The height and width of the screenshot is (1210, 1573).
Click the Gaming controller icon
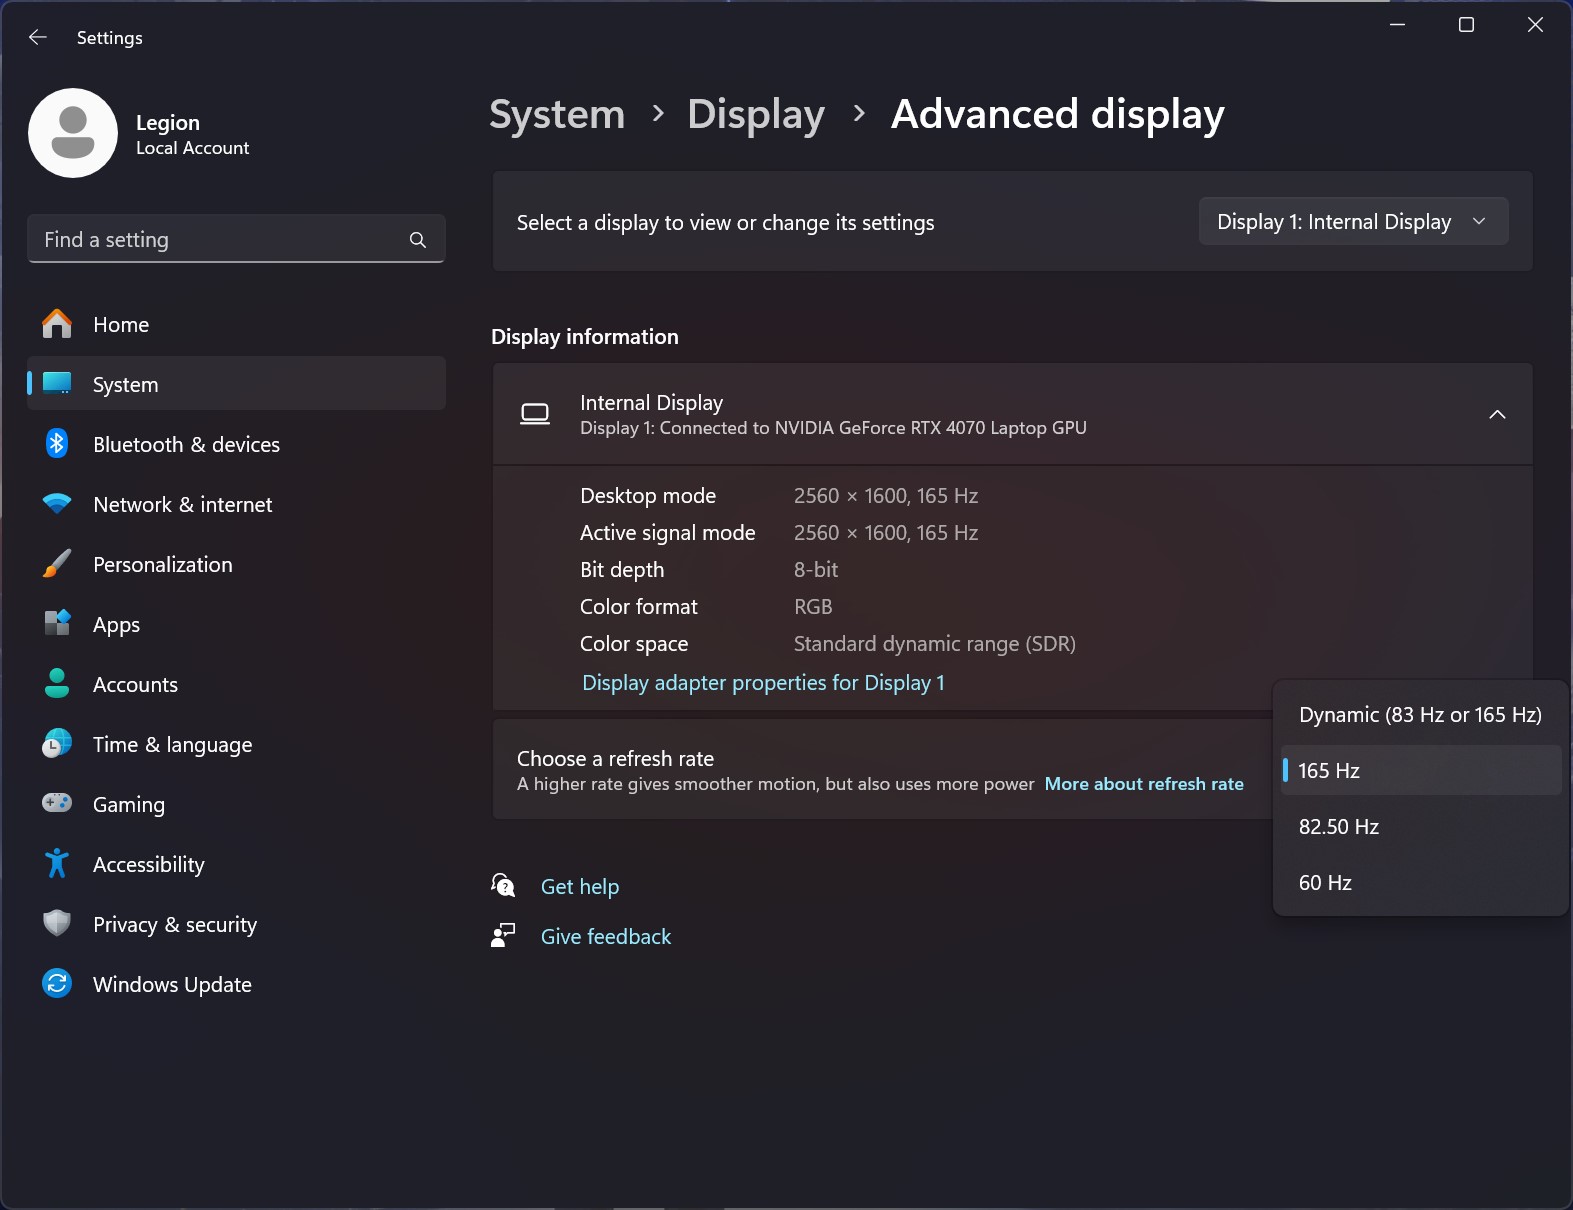pyautogui.click(x=57, y=803)
